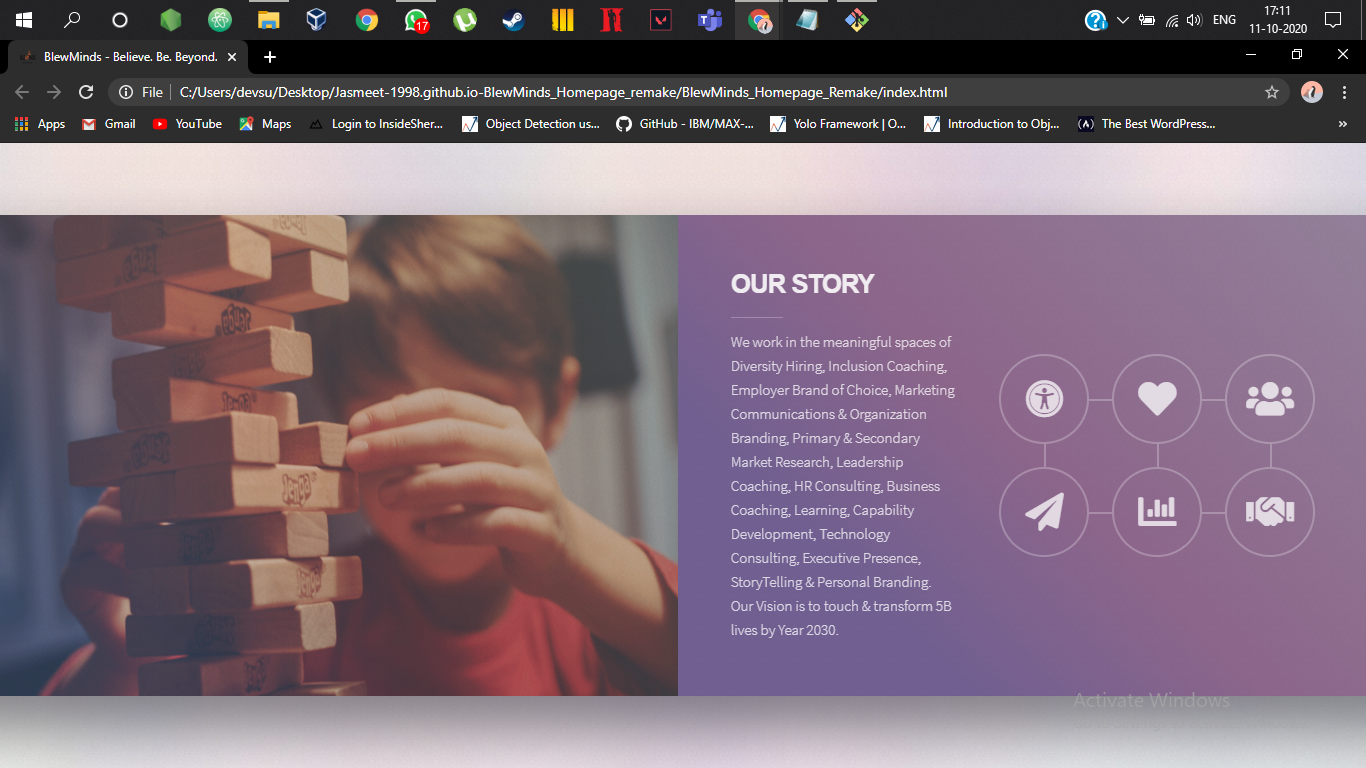This screenshot has height=768, width=1366.
Task: Open the volume control in system tray
Action: [x=1194, y=20]
